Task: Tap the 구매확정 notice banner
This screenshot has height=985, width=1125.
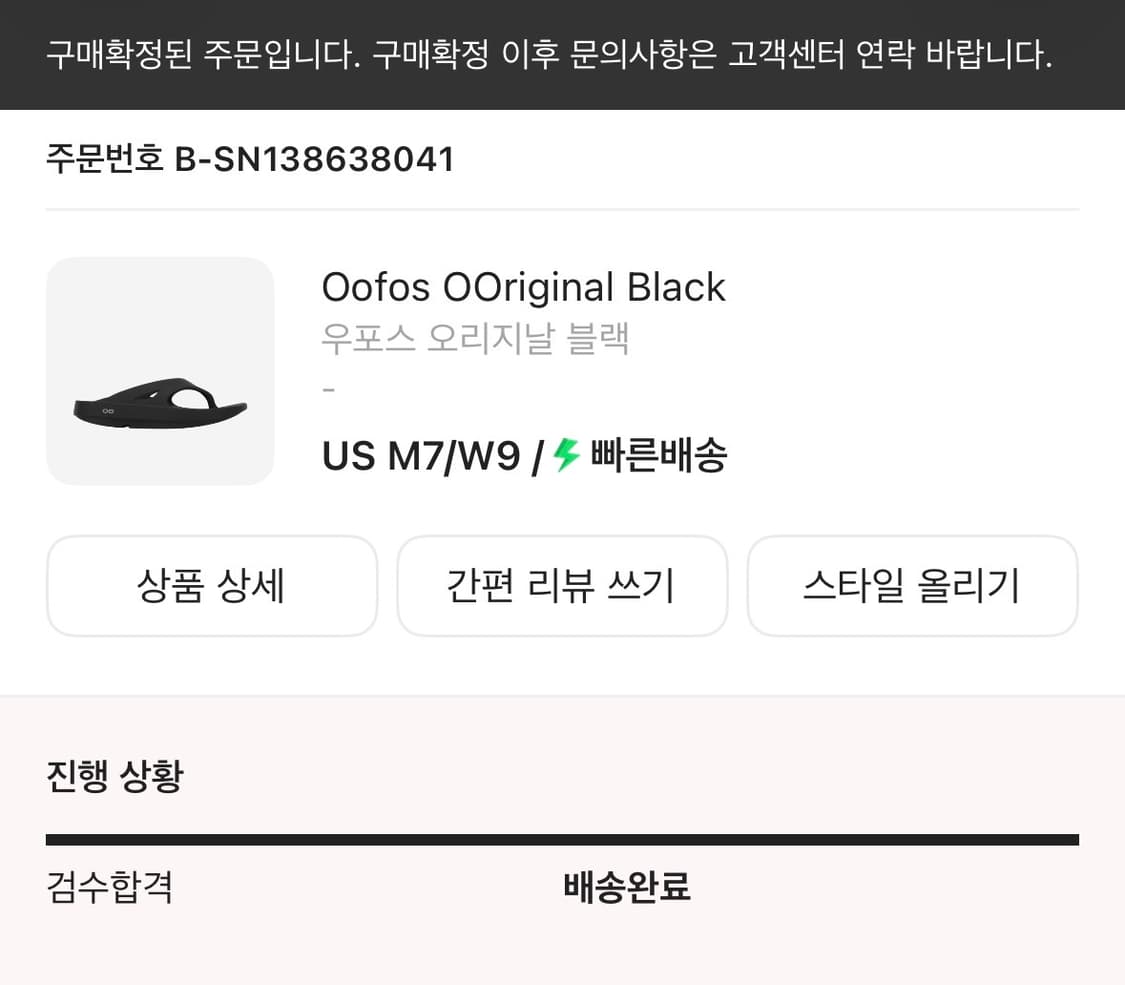Action: [x=549, y=55]
